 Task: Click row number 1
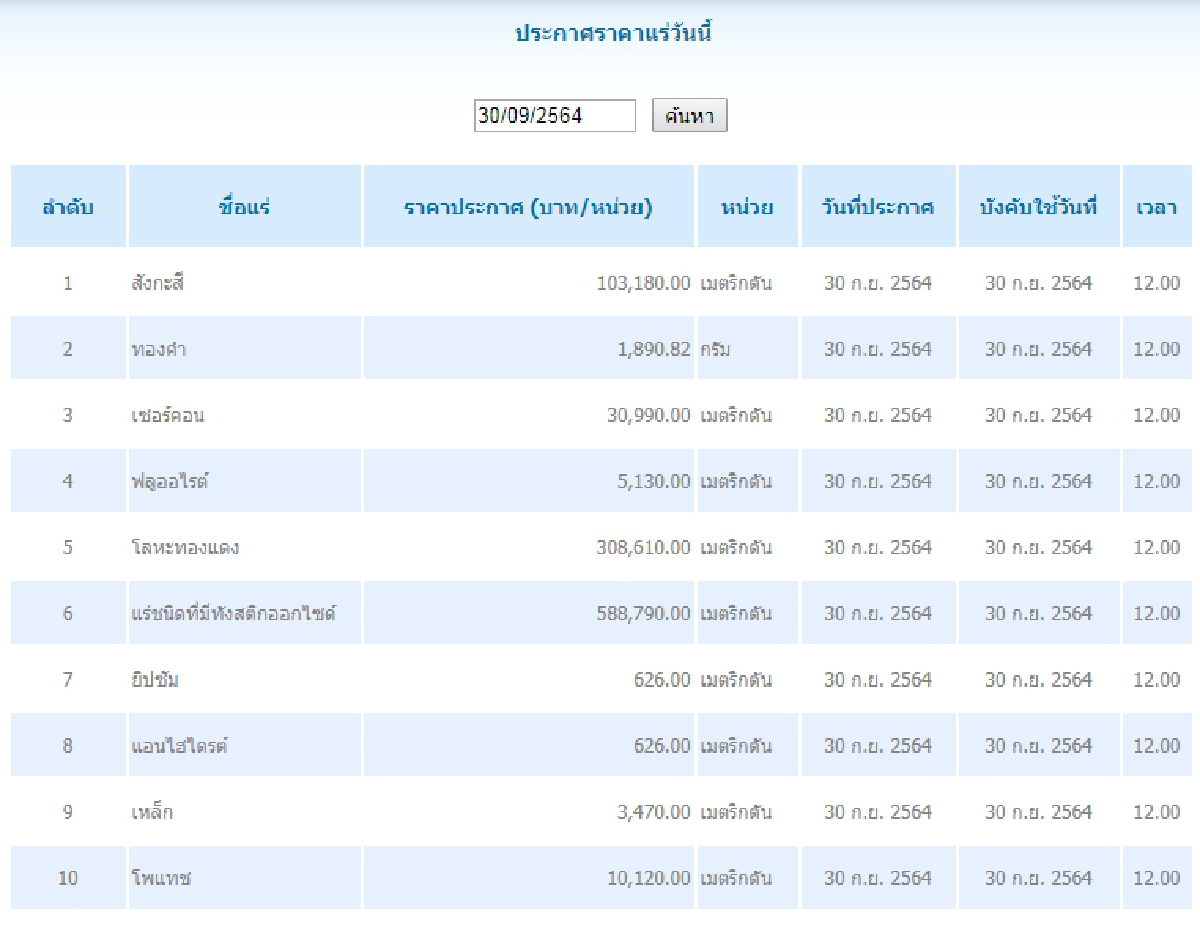click(x=68, y=283)
